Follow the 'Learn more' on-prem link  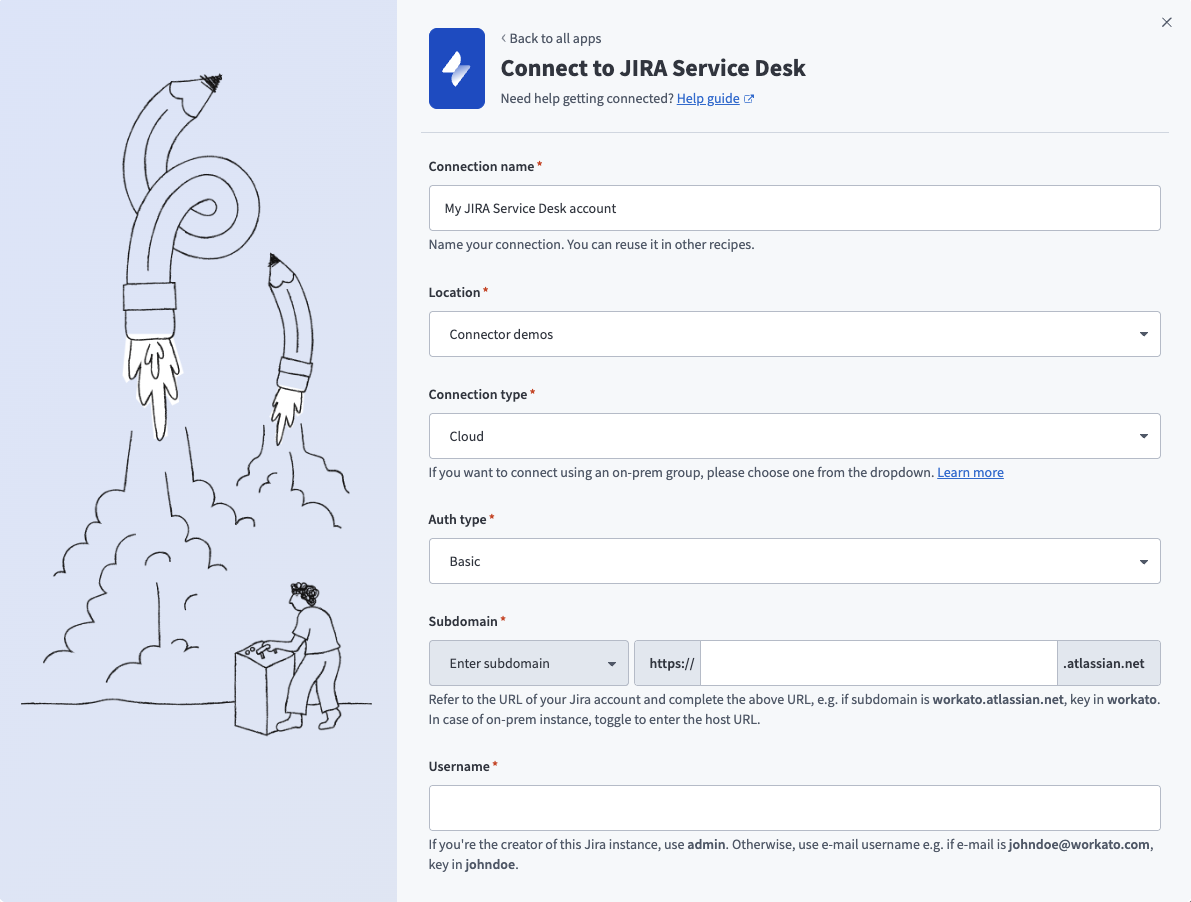coord(970,472)
